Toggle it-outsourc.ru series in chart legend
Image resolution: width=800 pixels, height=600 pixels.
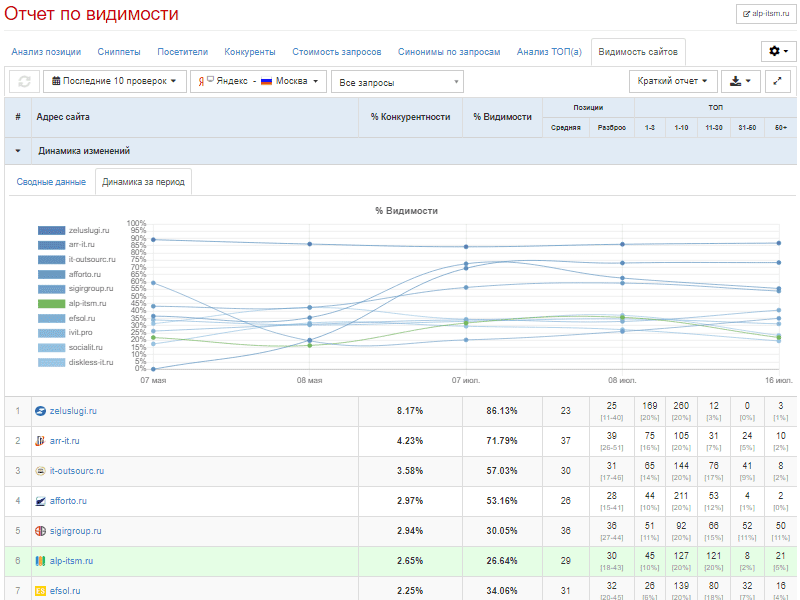[77, 260]
